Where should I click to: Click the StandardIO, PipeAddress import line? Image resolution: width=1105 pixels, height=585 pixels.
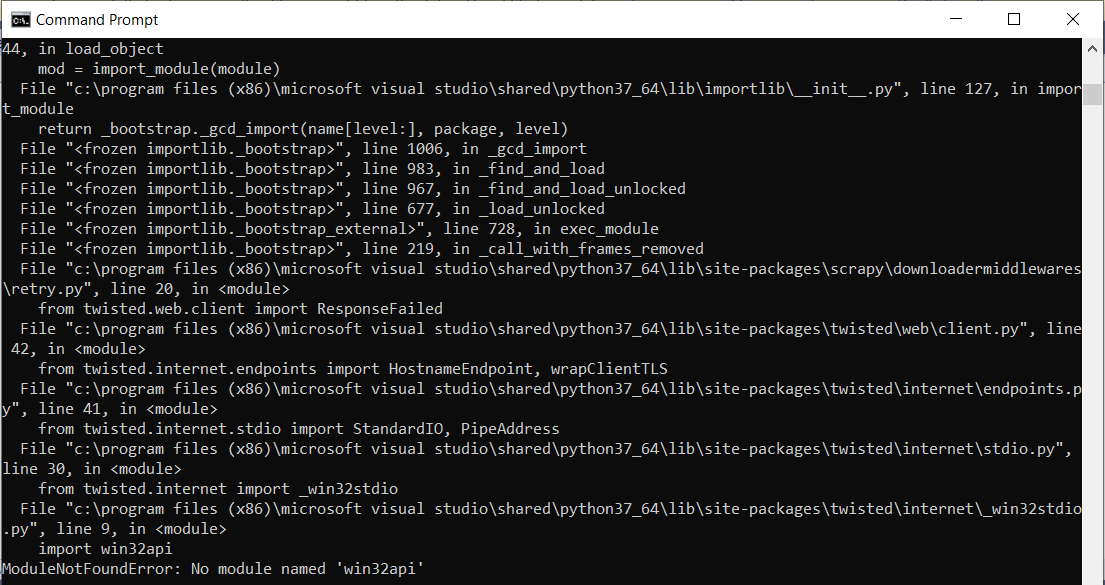click(299, 429)
